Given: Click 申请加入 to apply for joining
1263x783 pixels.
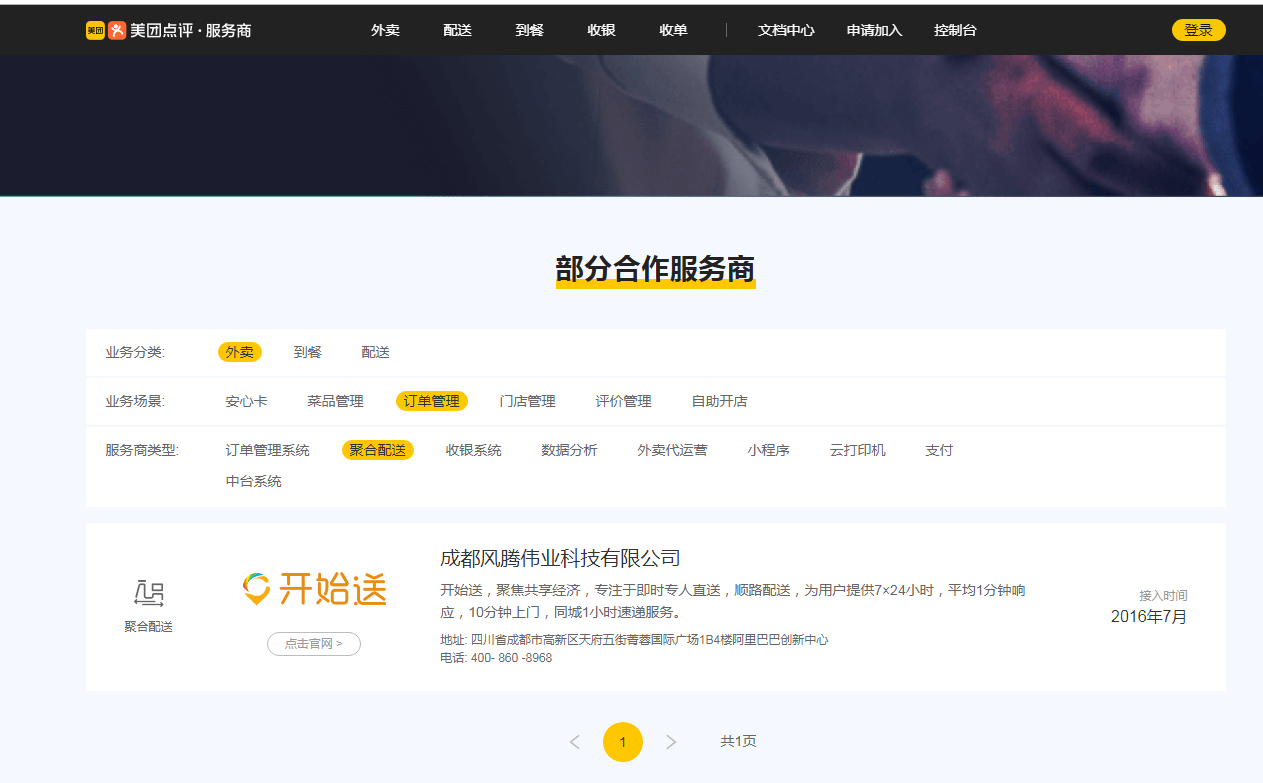Looking at the screenshot, I should [873, 30].
